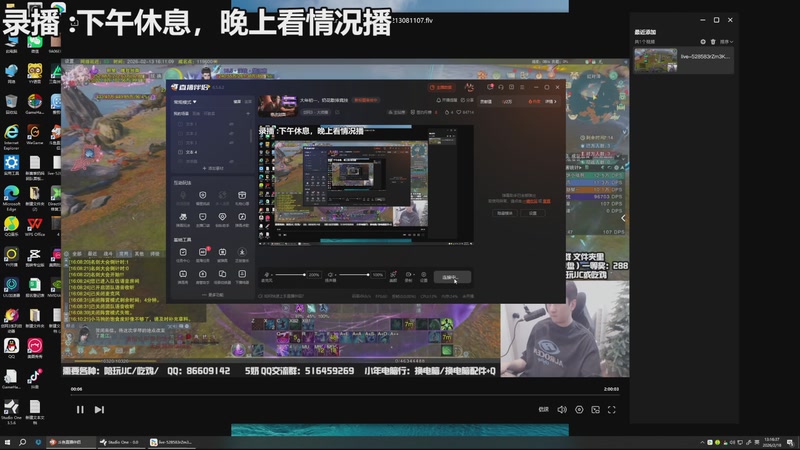Viewport: 800px width, 450px height.
Task: Open the green spreadsheet file icon
Action: (35, 288)
